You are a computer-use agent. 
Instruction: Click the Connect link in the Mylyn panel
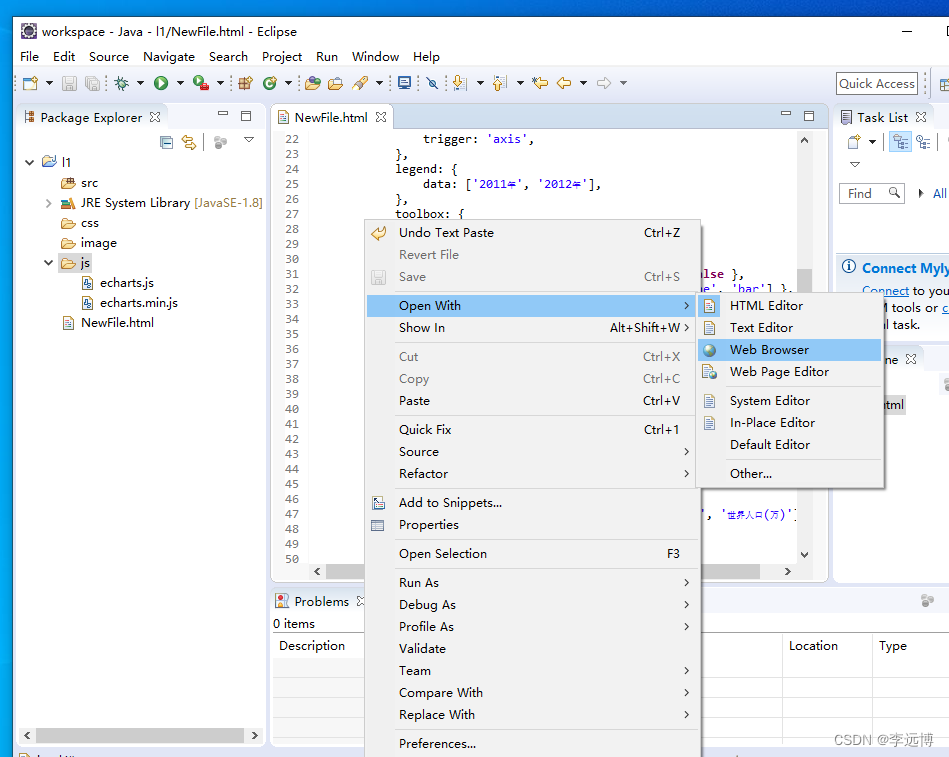[884, 290]
